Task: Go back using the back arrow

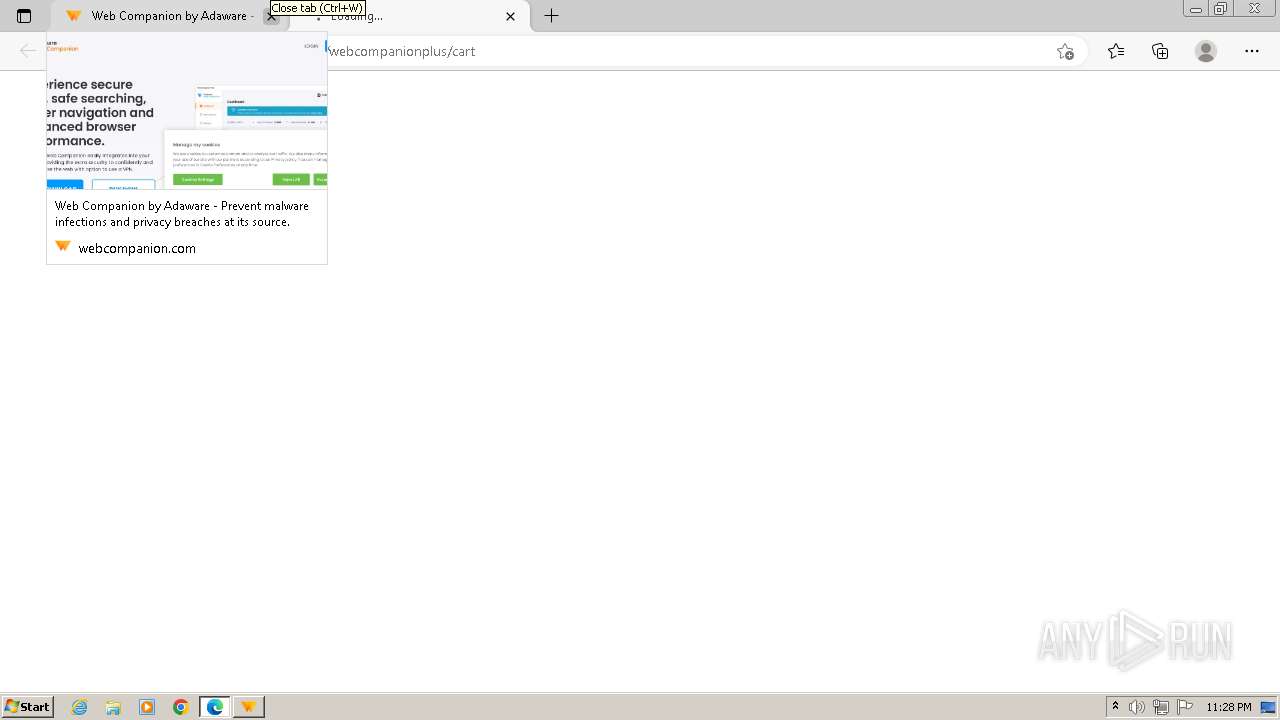Action: pyautogui.click(x=28, y=51)
